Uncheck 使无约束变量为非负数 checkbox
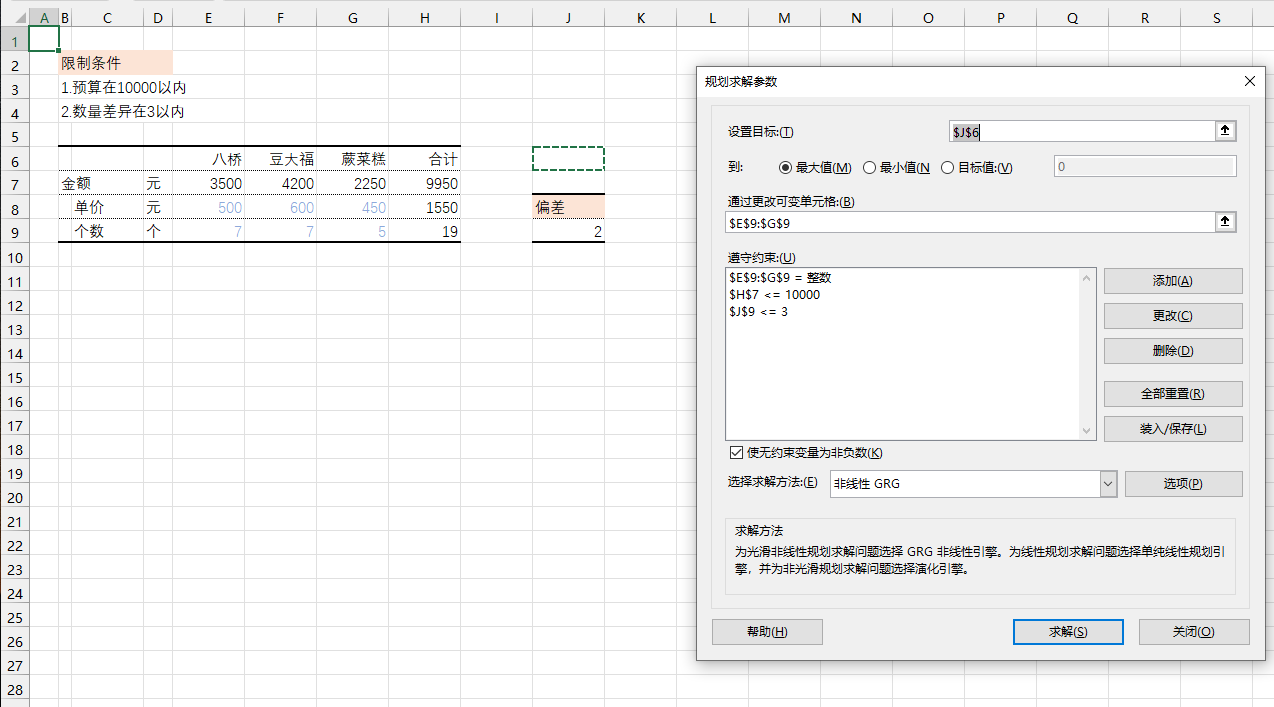The image size is (1274, 707). click(737, 452)
